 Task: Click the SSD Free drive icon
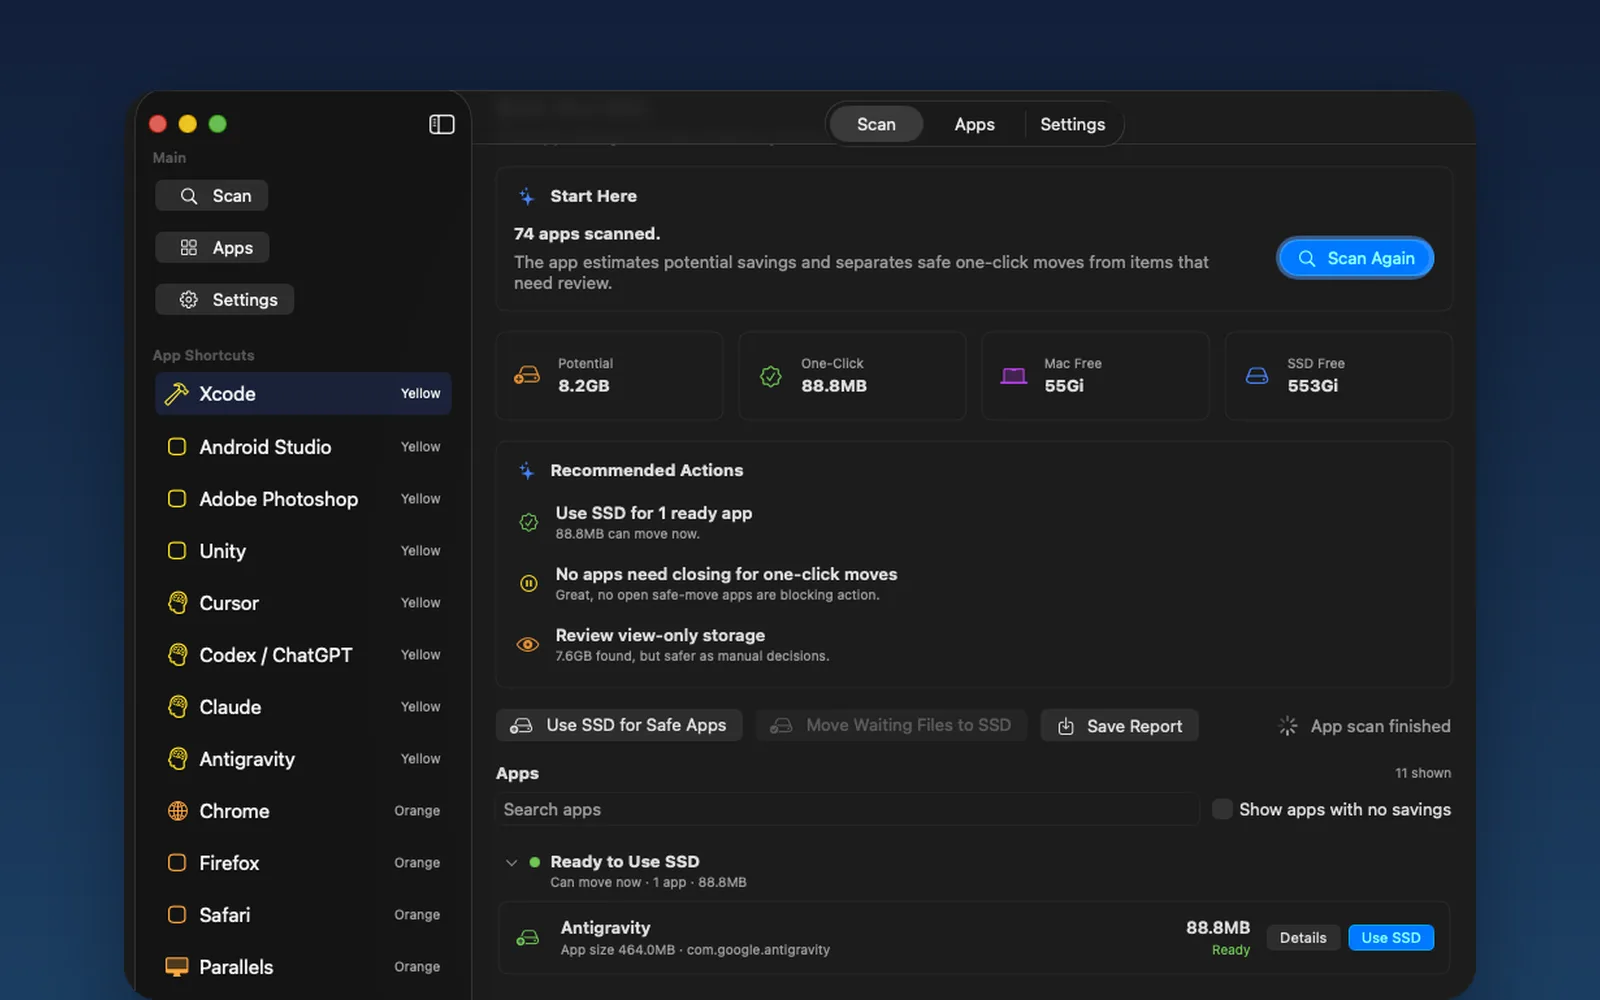1257,376
